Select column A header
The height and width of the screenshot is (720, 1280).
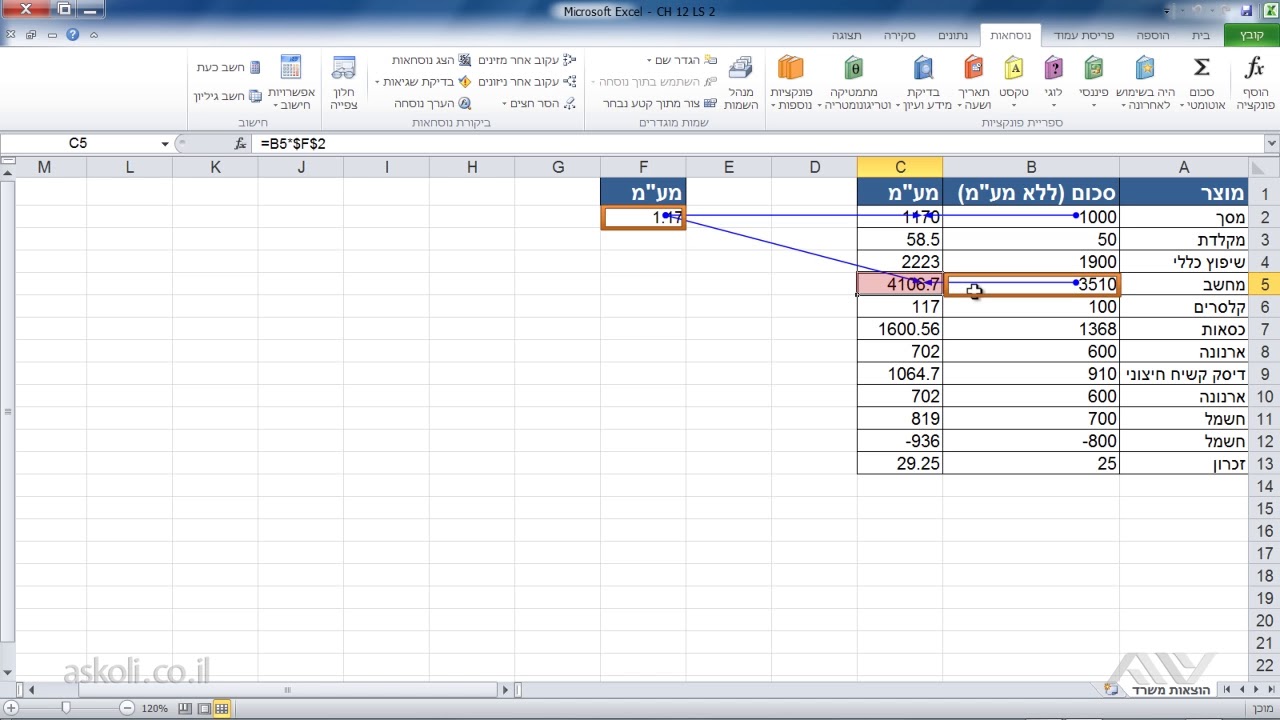(x=1184, y=167)
